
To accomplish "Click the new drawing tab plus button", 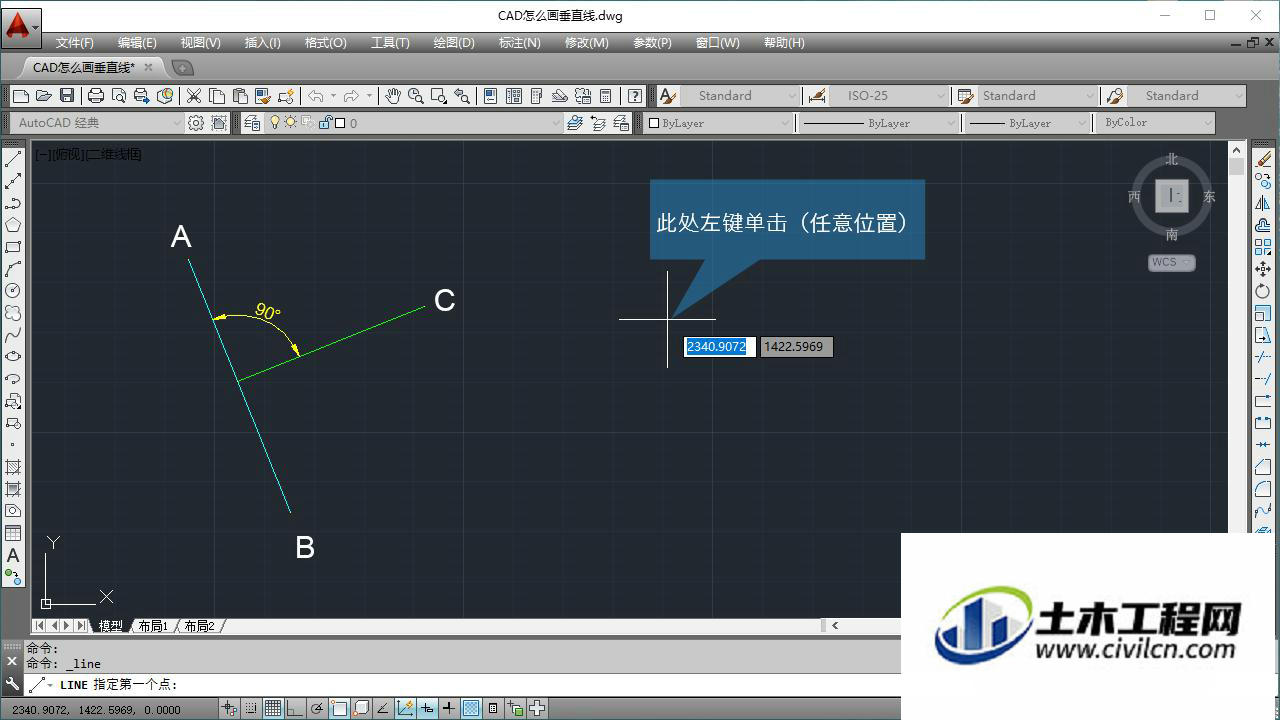I will 182,67.
